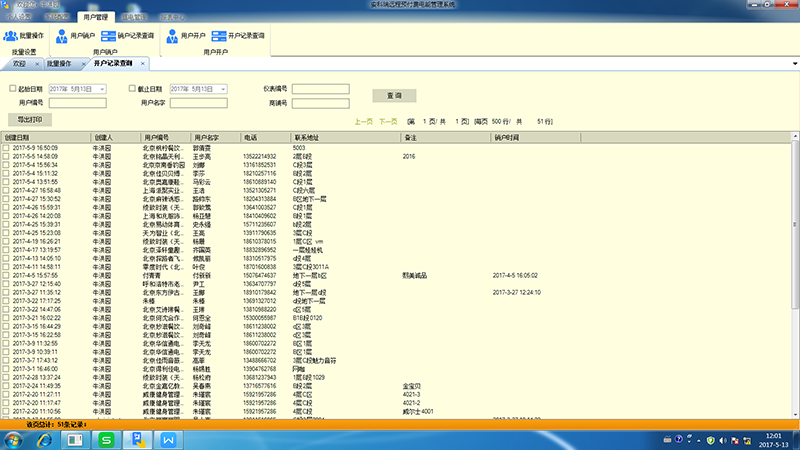Switch to 个人设置 ribbon tab

click(x=19, y=17)
